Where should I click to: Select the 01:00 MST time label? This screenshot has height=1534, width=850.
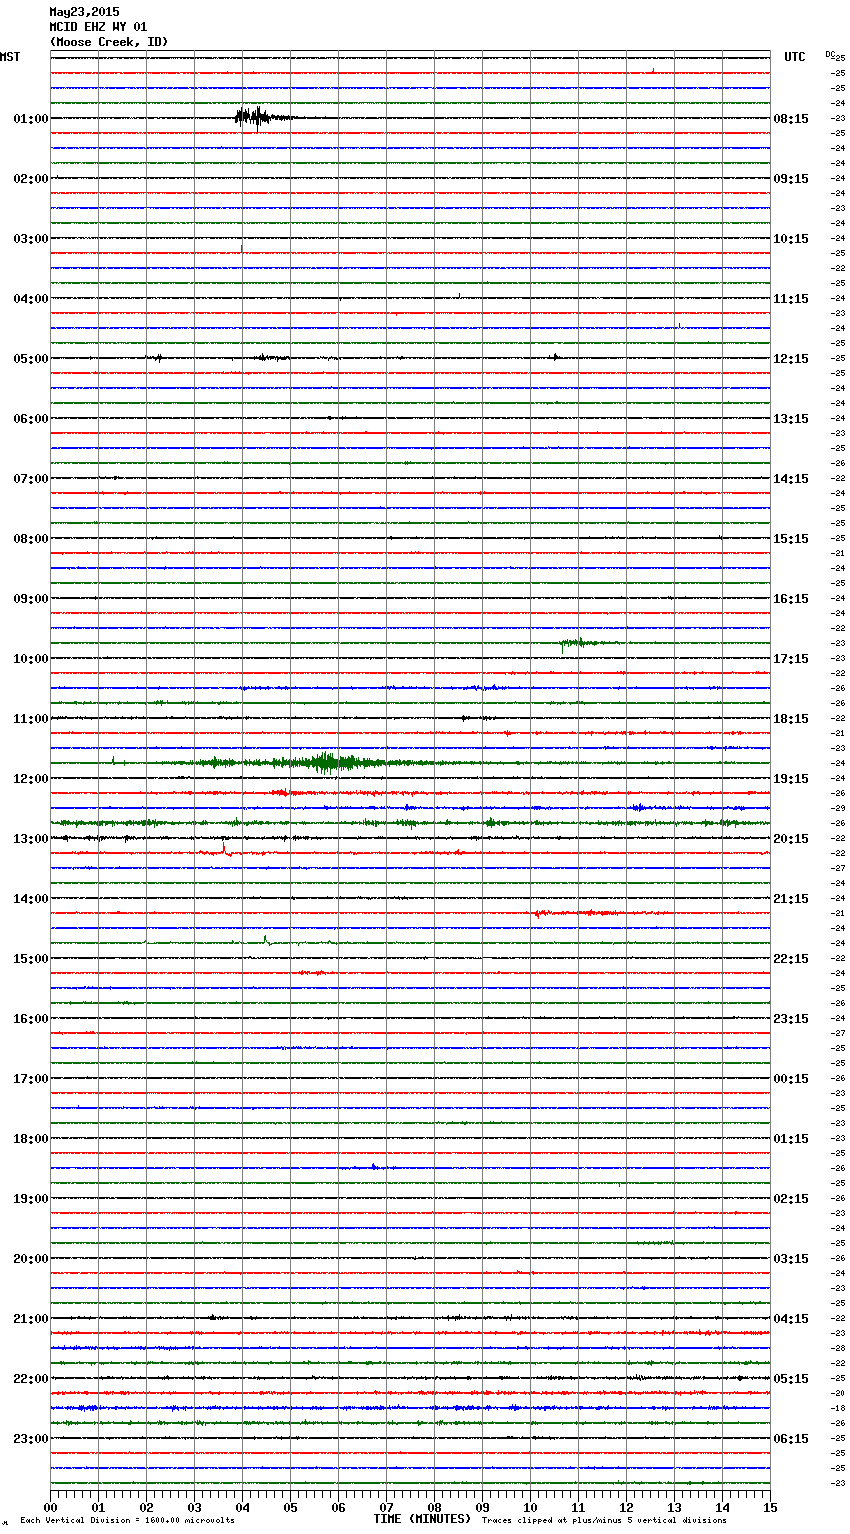pyautogui.click(x=31, y=119)
